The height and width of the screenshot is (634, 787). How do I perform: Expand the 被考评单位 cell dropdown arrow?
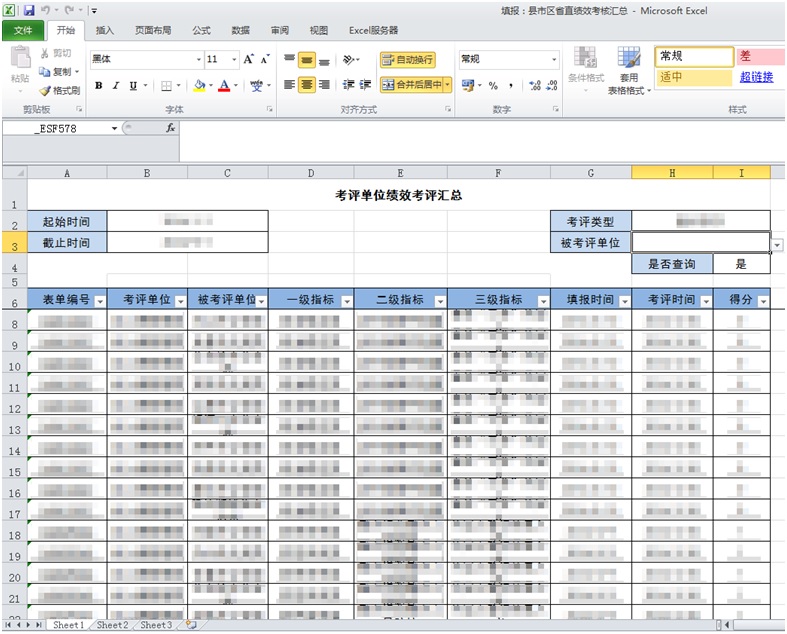777,244
